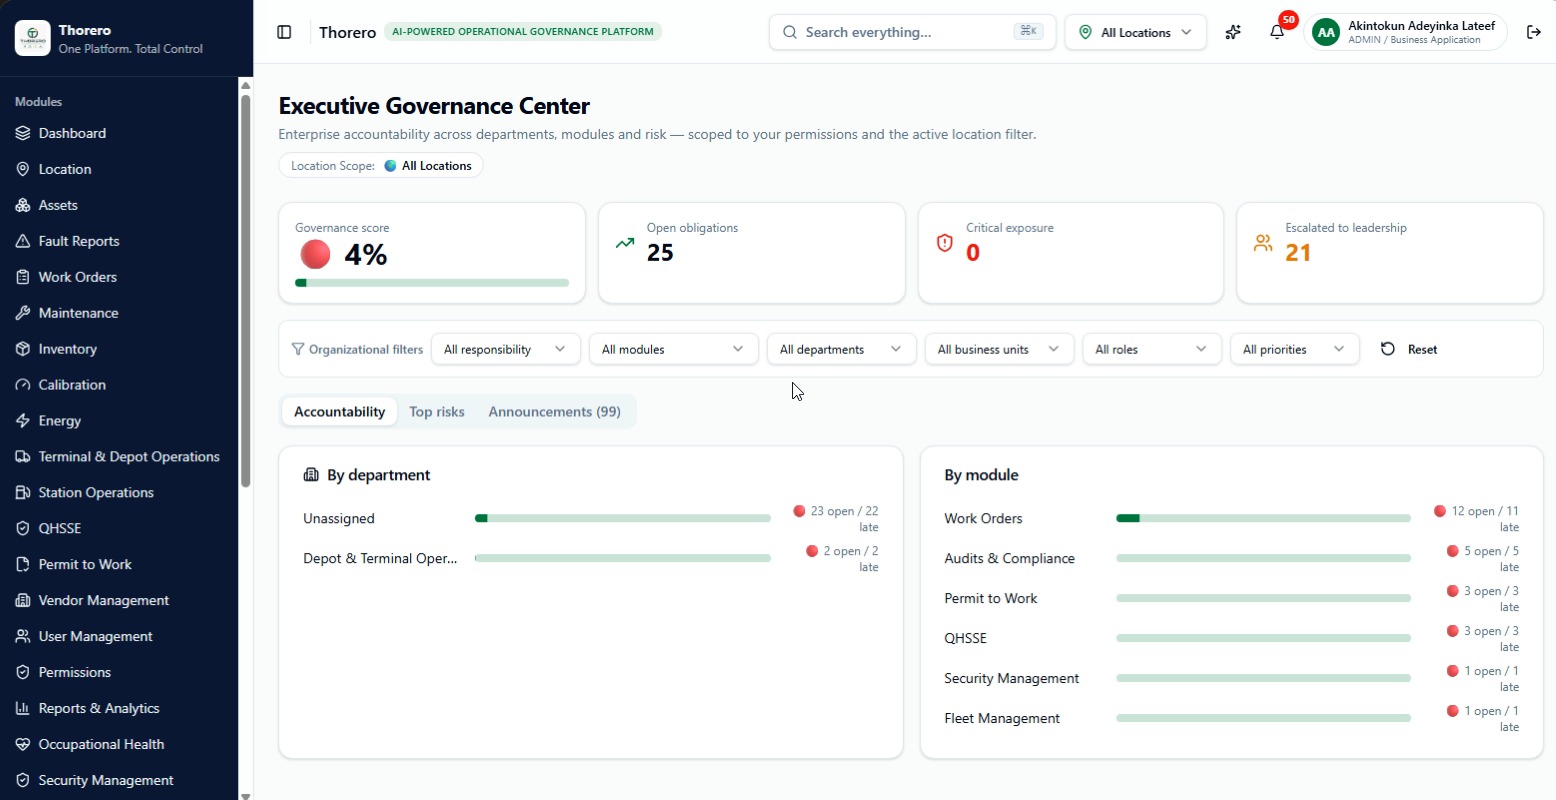Screen dimensions: 1556x800
Task: Open Permissions in the sidebar
Action: point(75,673)
